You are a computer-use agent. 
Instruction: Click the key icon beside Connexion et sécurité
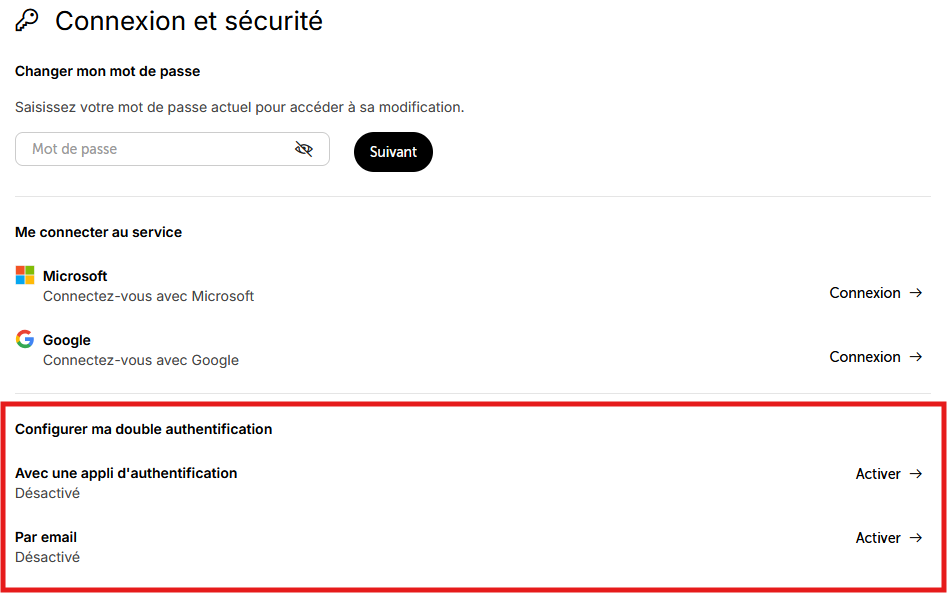27,20
